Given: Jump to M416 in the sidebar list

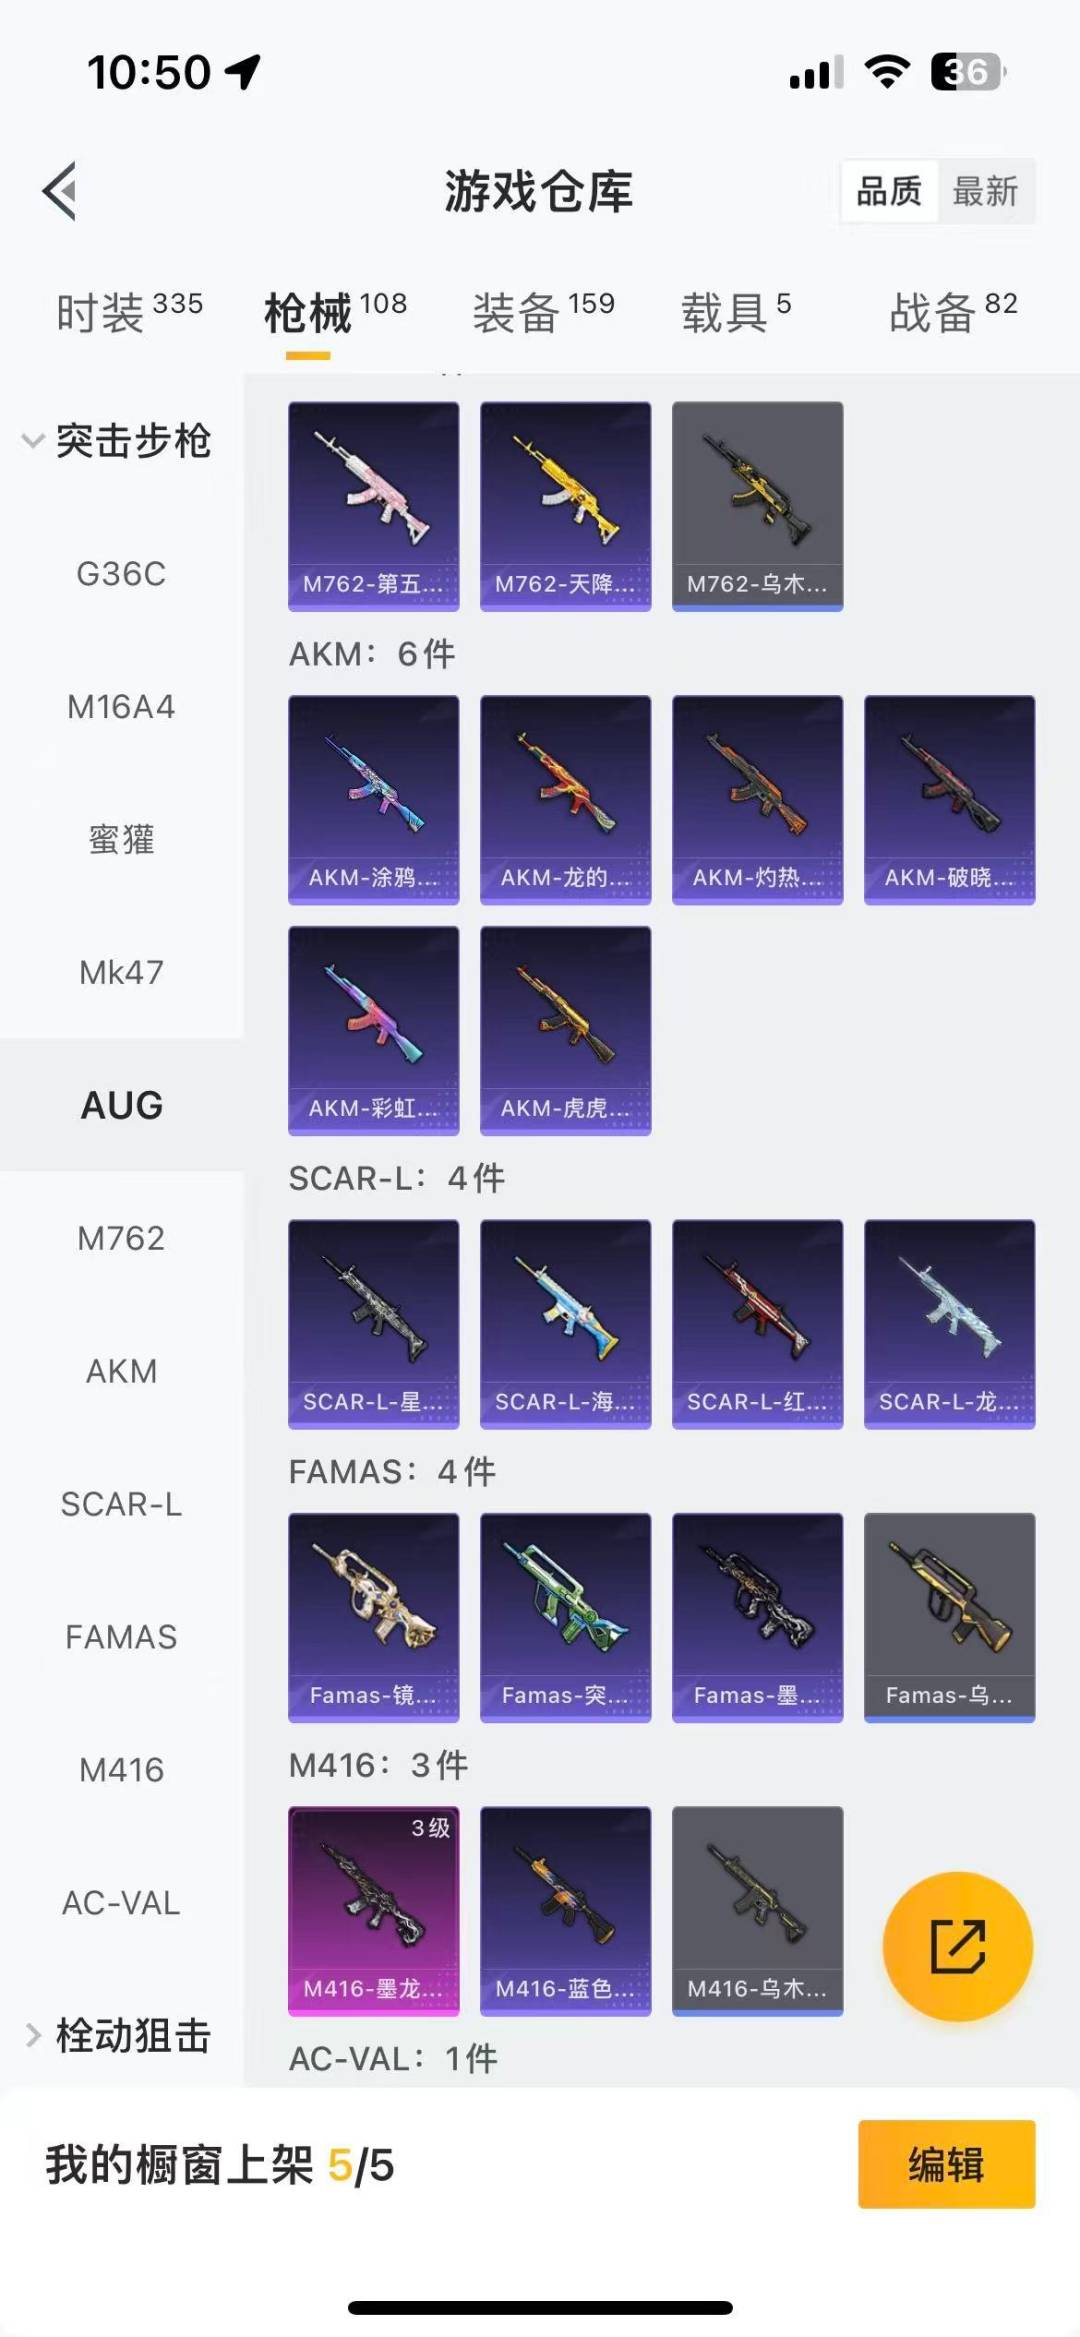Looking at the screenshot, I should pyautogui.click(x=122, y=1770).
